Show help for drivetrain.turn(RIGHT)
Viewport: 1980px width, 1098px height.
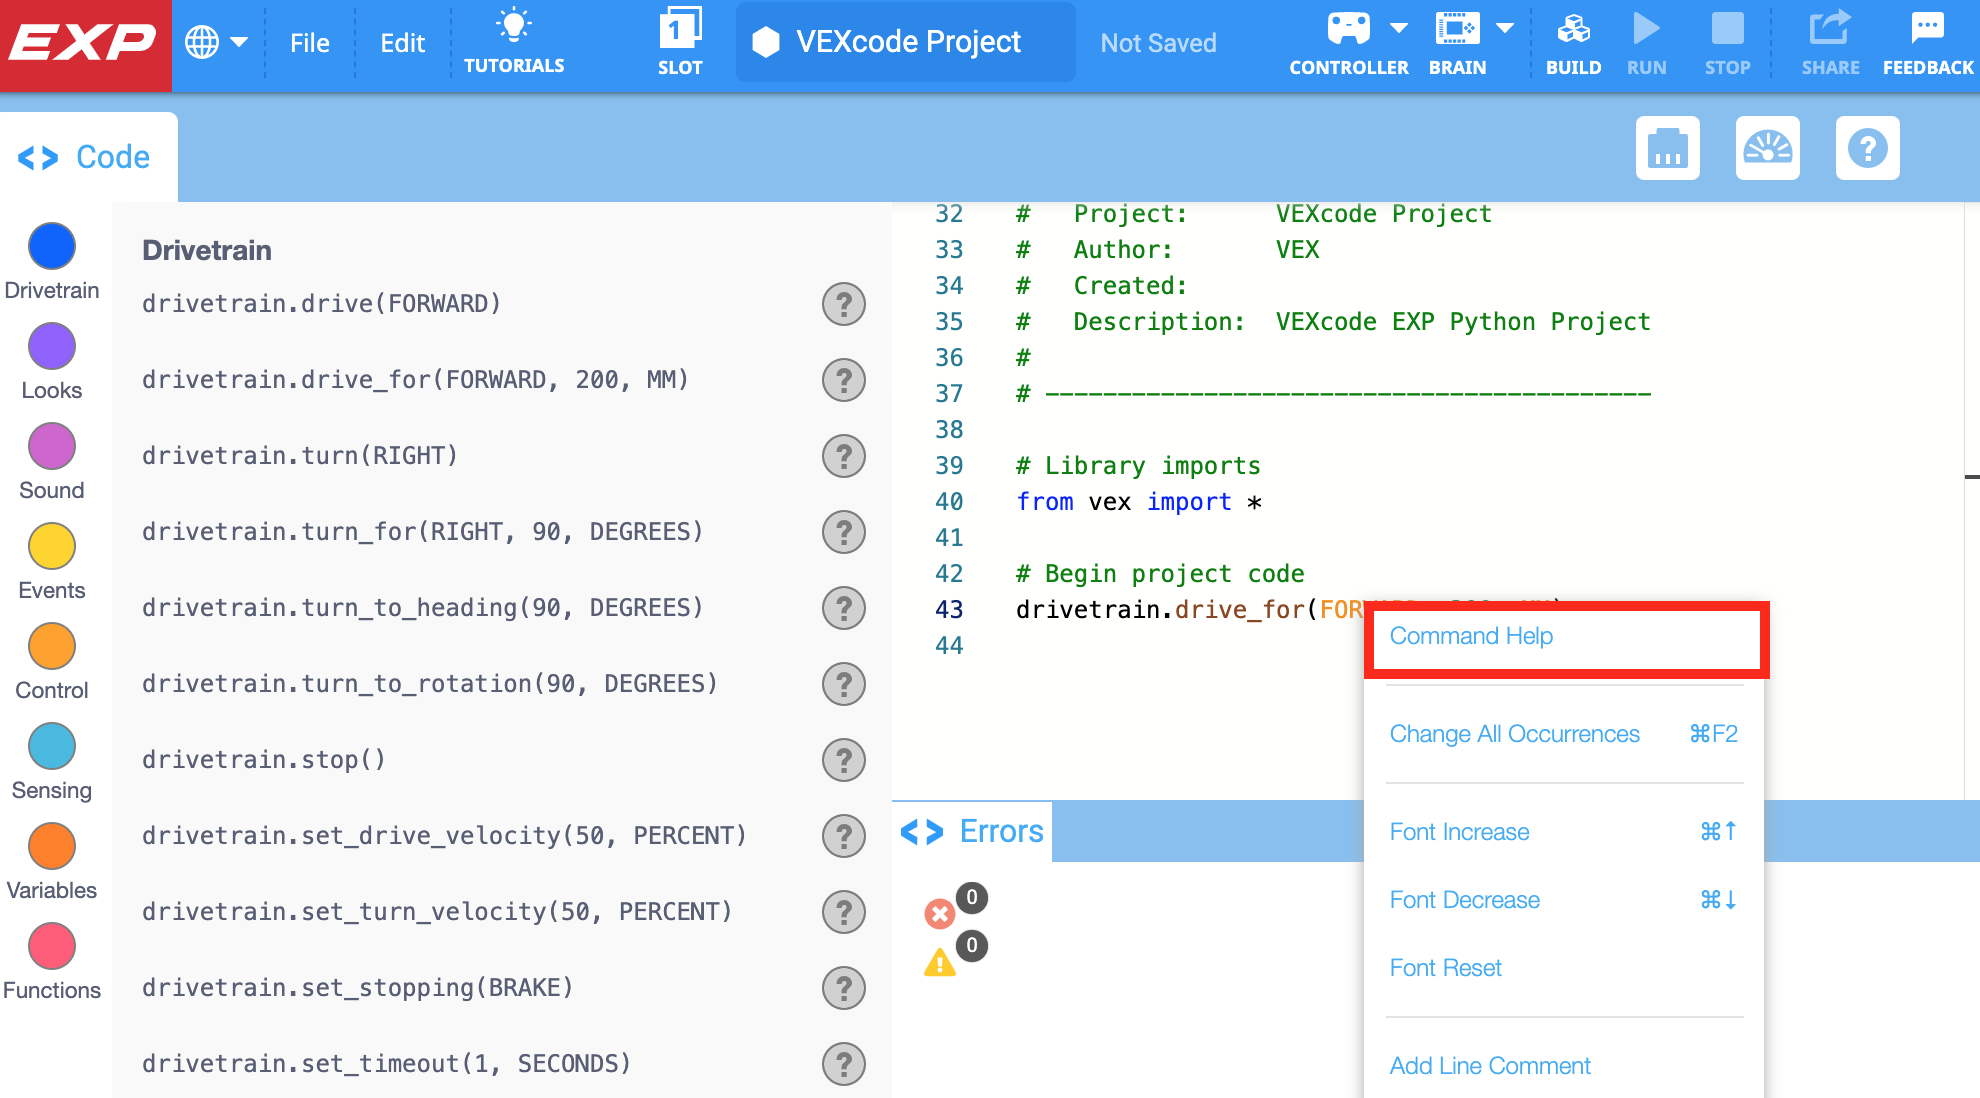845,456
